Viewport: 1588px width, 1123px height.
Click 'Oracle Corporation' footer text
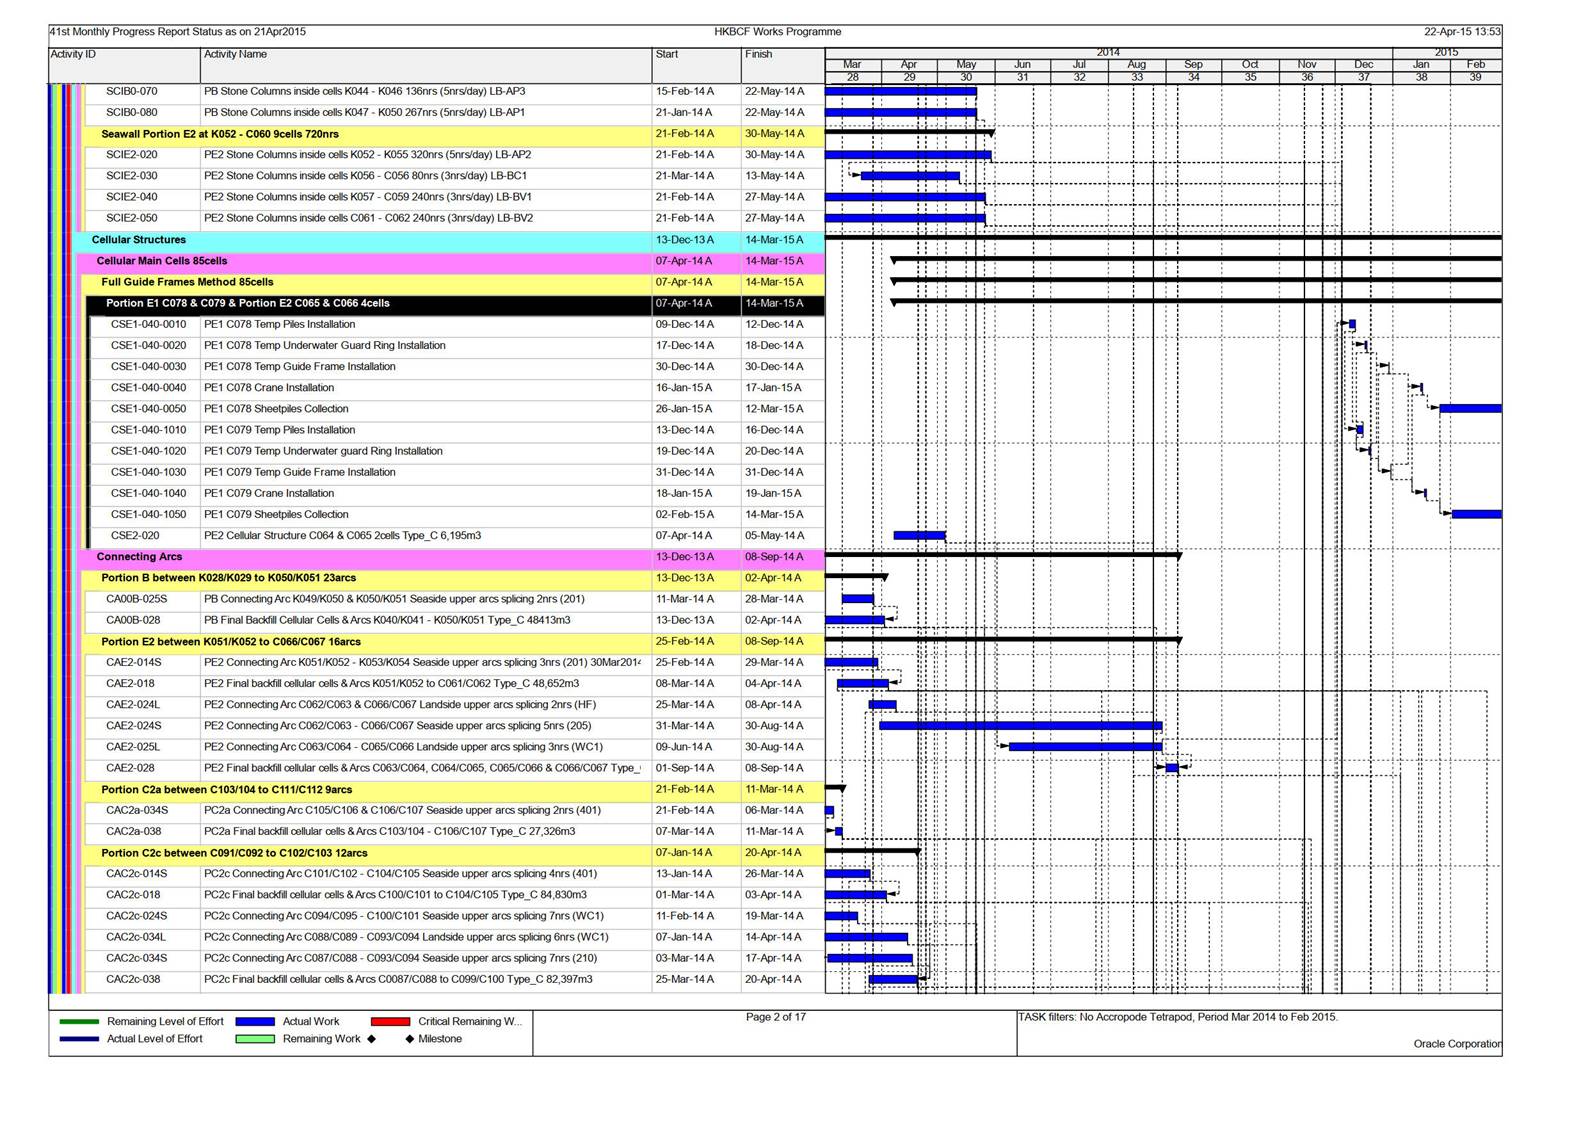pos(1457,1044)
